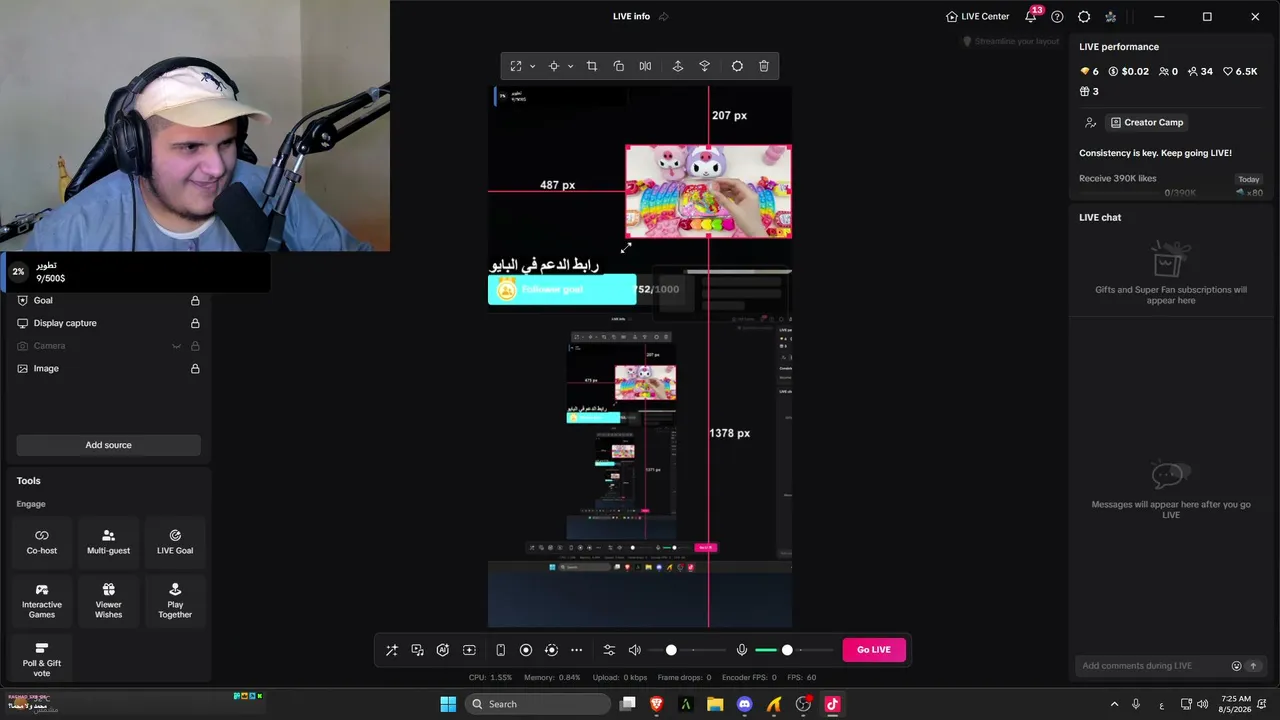Mute the speaker output

coord(634,650)
